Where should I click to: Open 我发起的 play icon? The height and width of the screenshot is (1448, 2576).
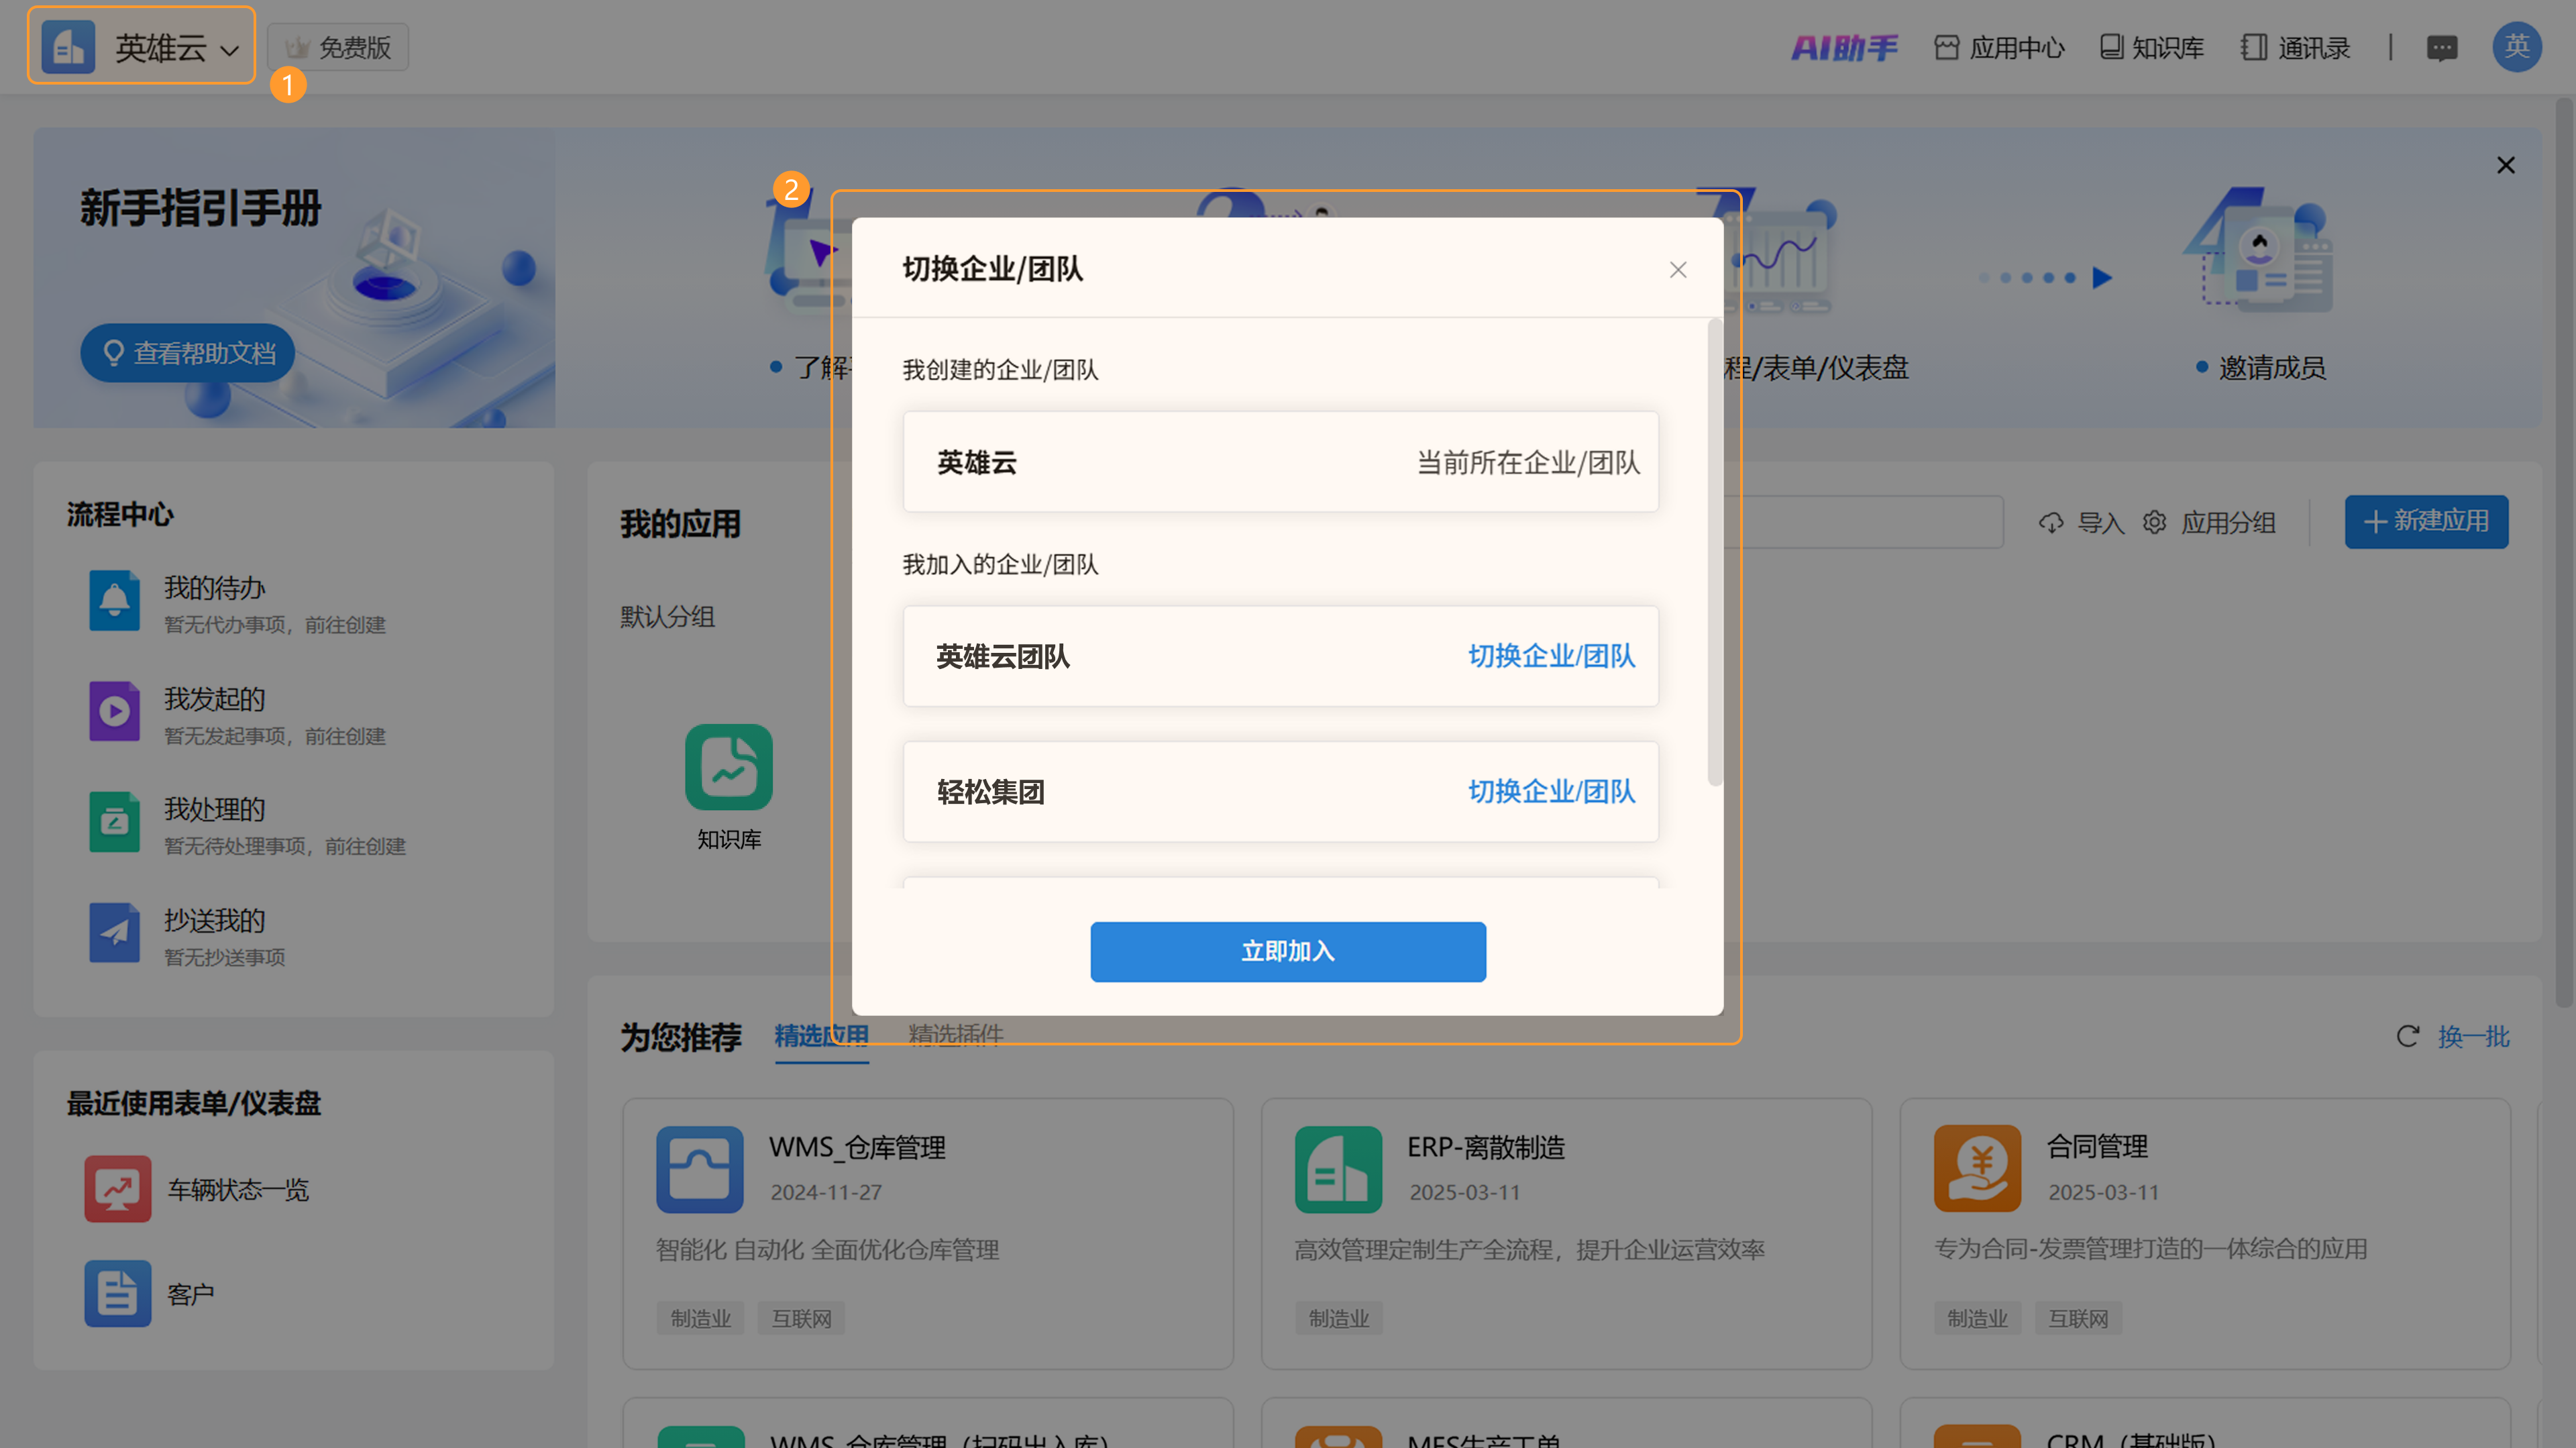114,711
